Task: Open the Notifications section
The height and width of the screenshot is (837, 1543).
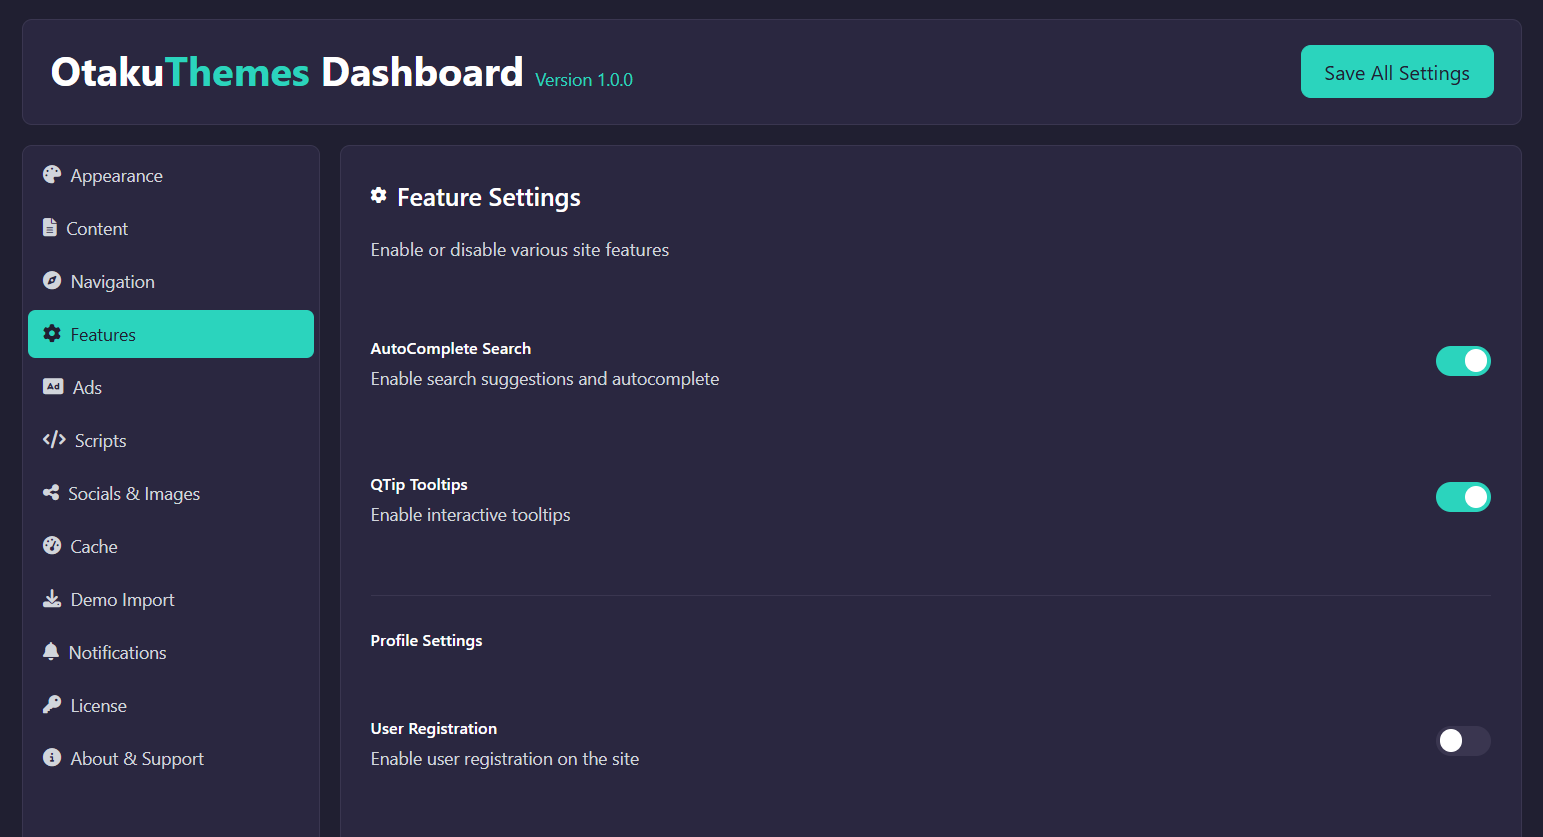Action: (118, 652)
